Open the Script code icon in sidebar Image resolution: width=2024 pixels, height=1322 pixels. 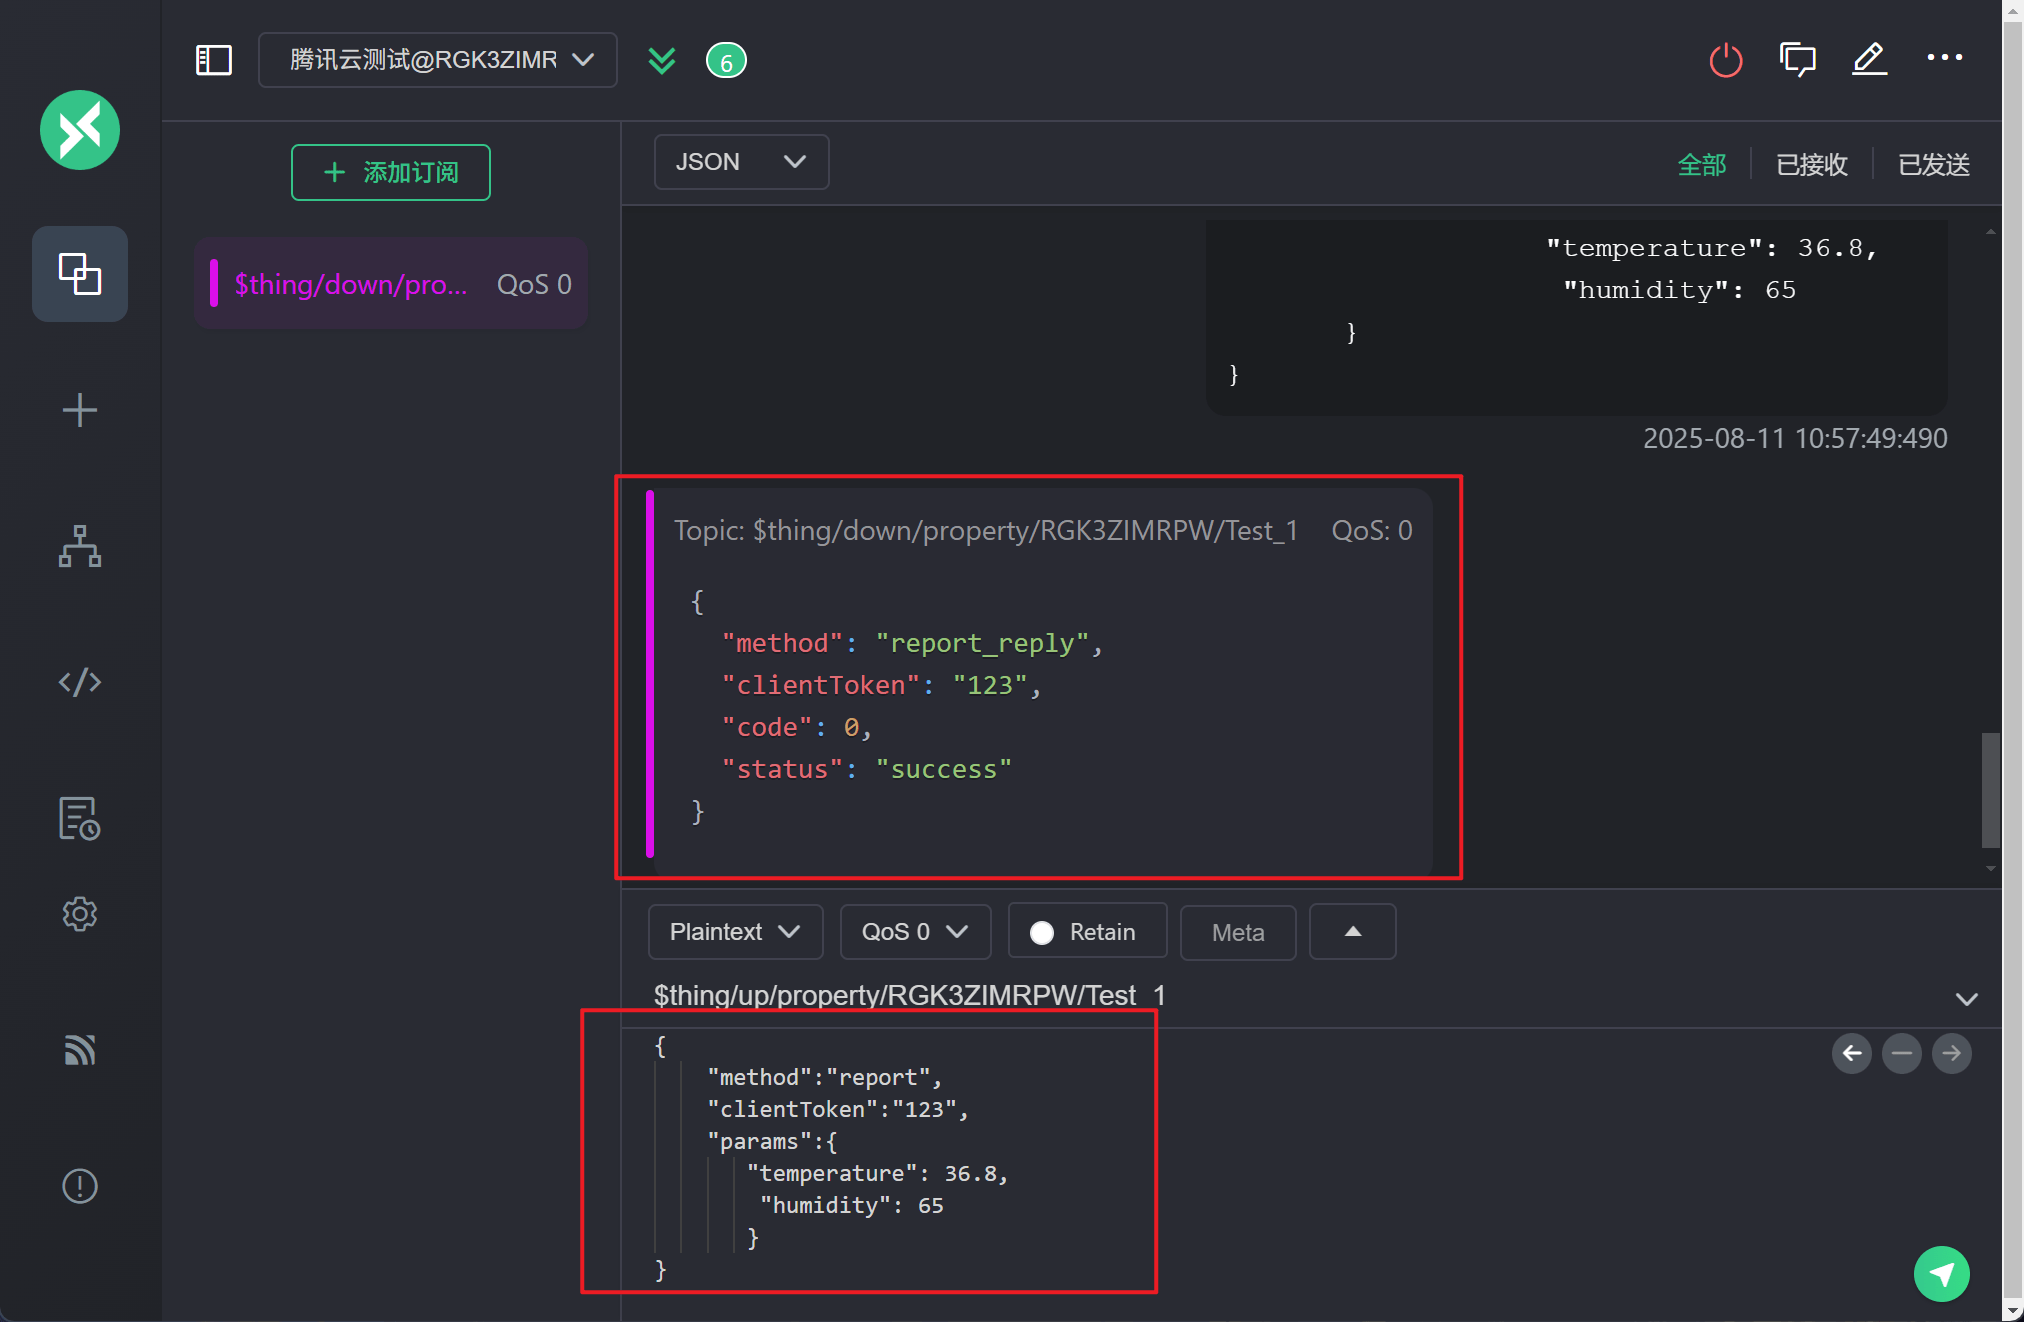pos(80,682)
